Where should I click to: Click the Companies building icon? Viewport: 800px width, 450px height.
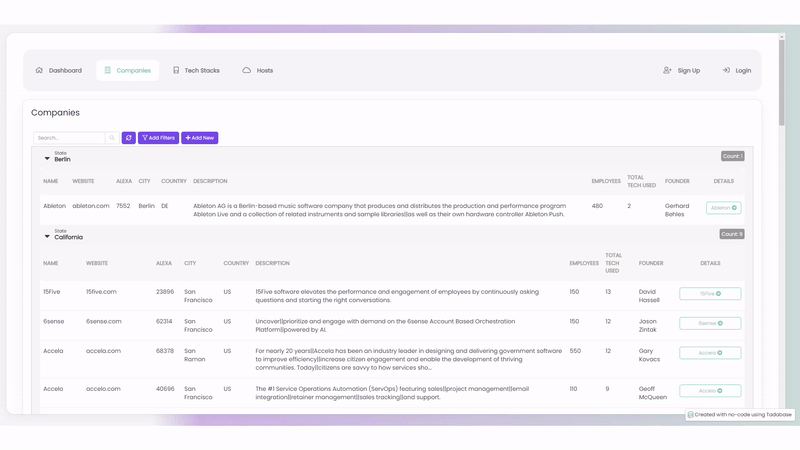point(108,70)
